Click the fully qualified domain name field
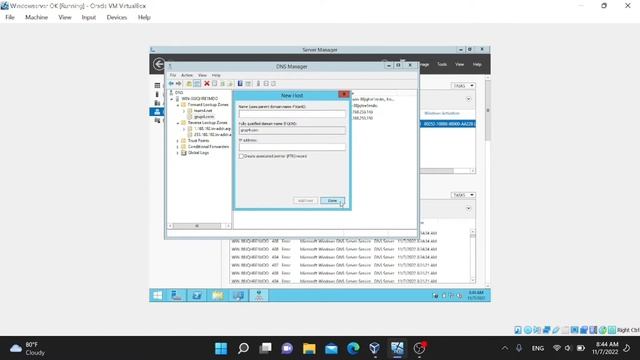The height and width of the screenshot is (360, 640). pyautogui.click(x=292, y=130)
